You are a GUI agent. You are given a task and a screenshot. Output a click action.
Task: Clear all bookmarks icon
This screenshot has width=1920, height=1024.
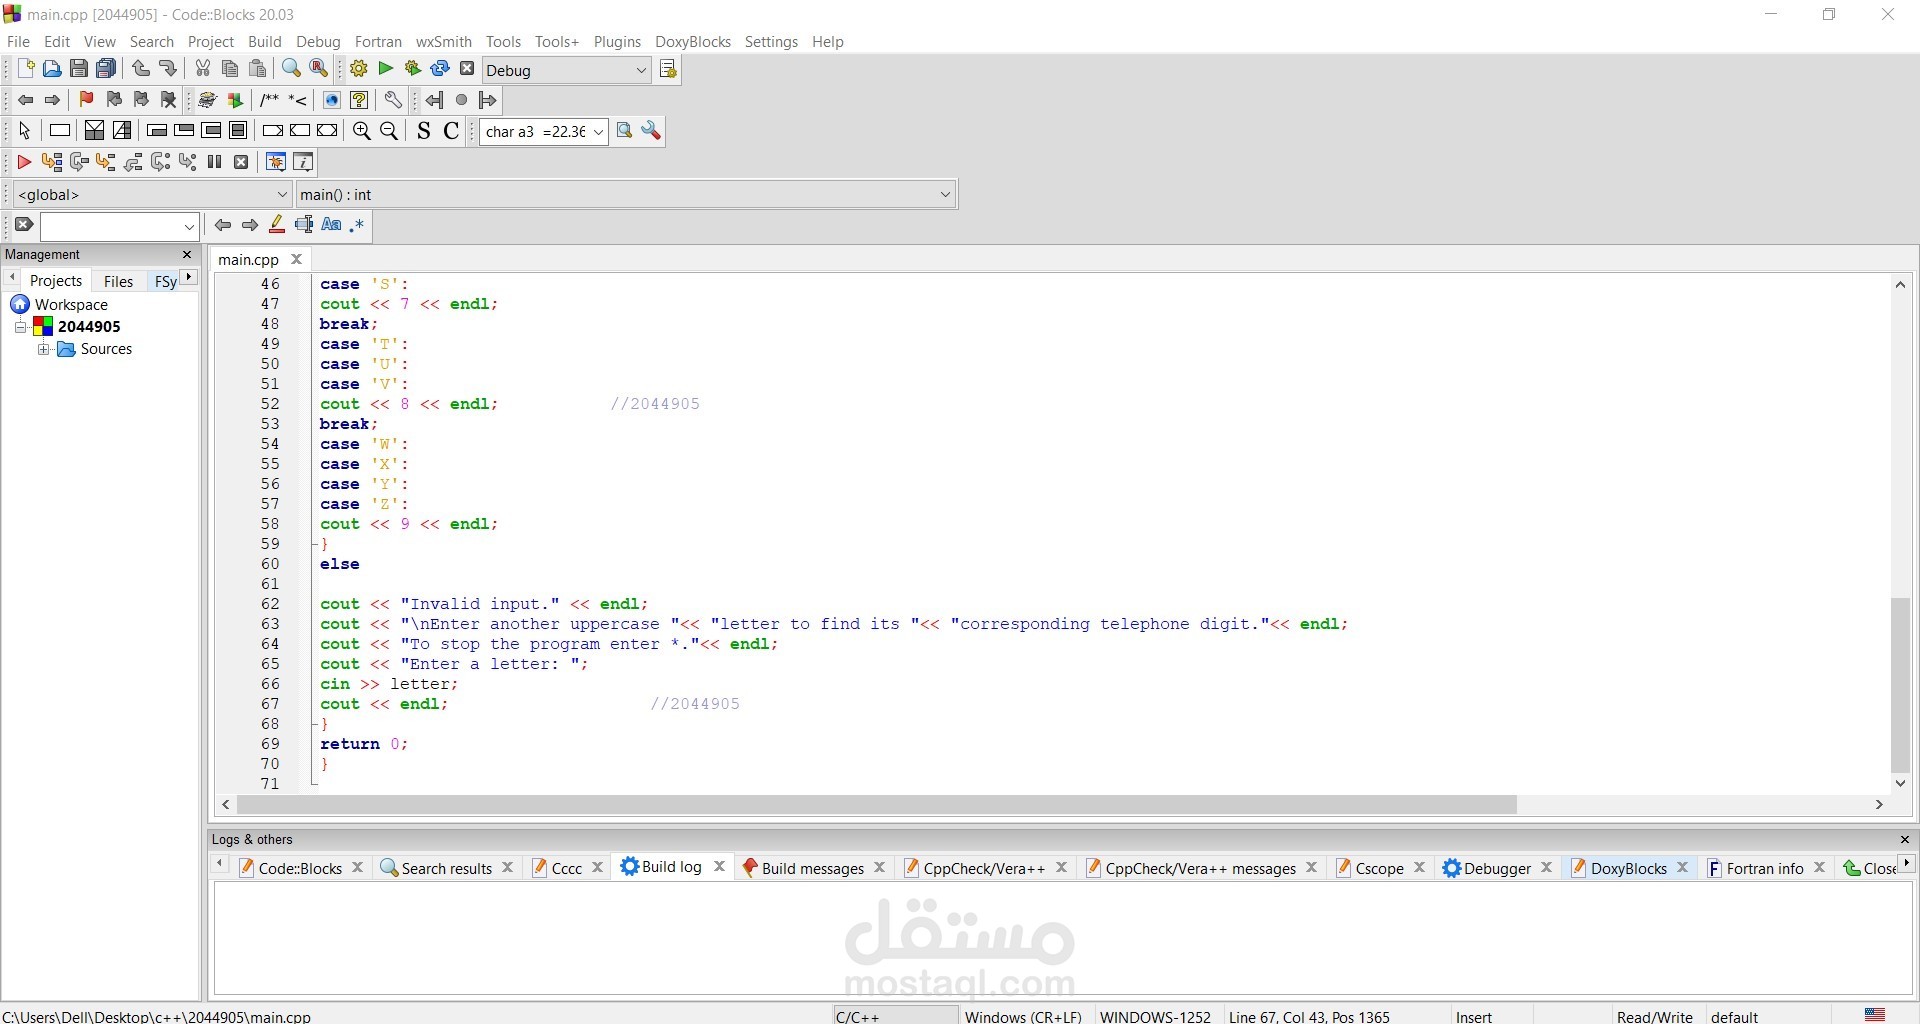point(169,100)
